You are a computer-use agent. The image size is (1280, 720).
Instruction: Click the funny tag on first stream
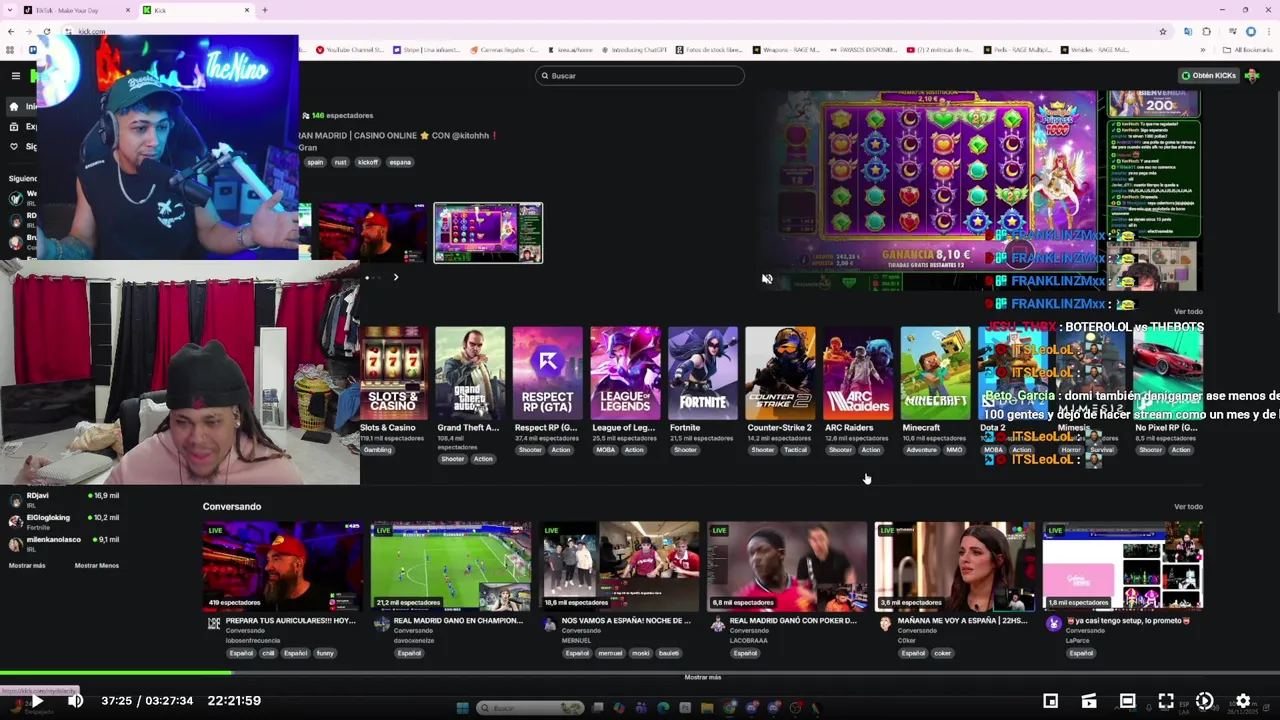click(x=325, y=653)
